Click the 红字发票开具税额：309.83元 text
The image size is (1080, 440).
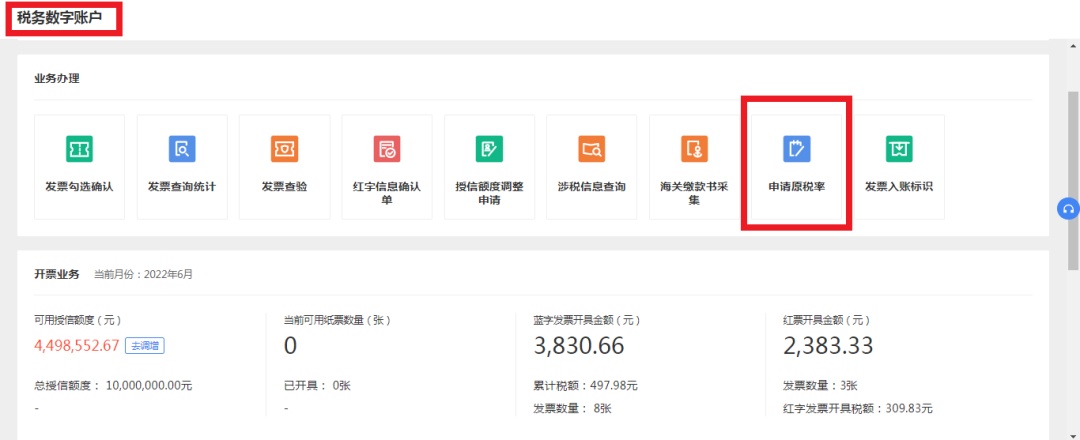click(x=858, y=409)
